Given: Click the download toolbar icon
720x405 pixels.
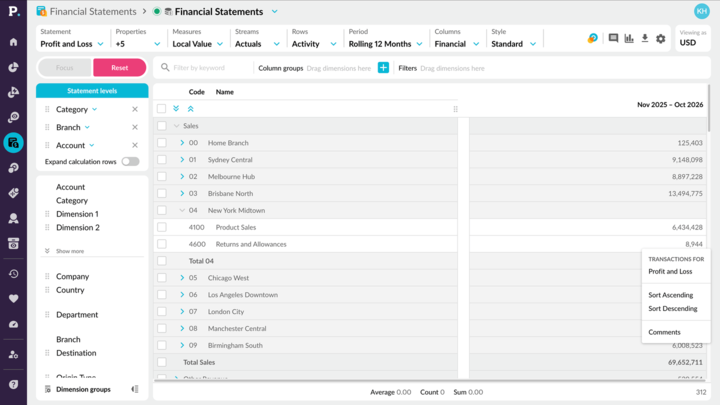Looking at the screenshot, I should [x=645, y=38].
